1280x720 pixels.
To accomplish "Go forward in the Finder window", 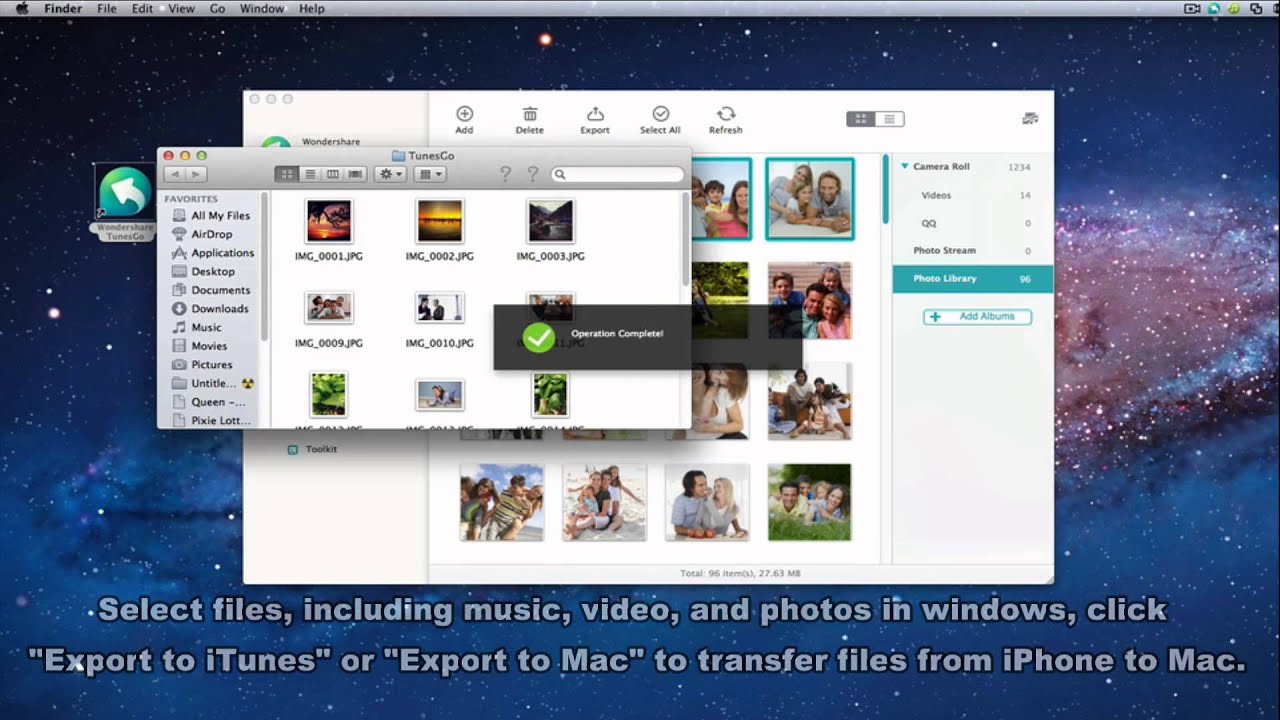I will tap(196, 174).
